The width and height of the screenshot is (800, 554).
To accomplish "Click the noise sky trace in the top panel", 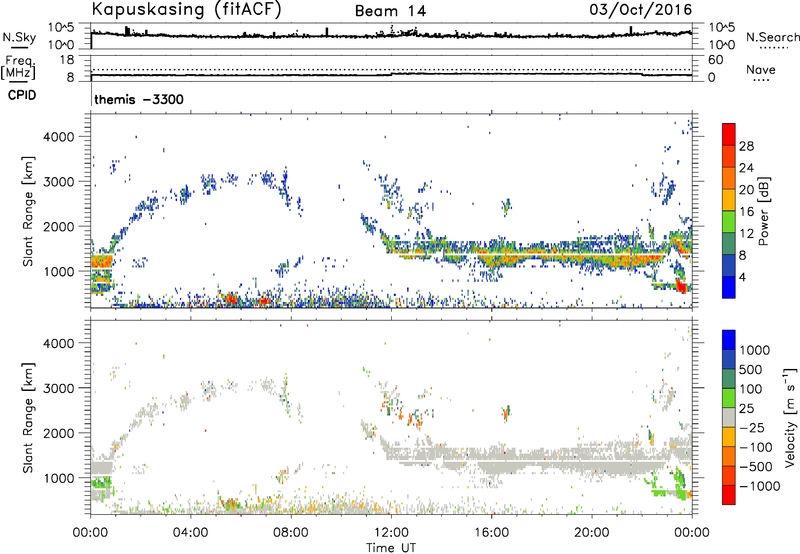I will tap(391, 35).
